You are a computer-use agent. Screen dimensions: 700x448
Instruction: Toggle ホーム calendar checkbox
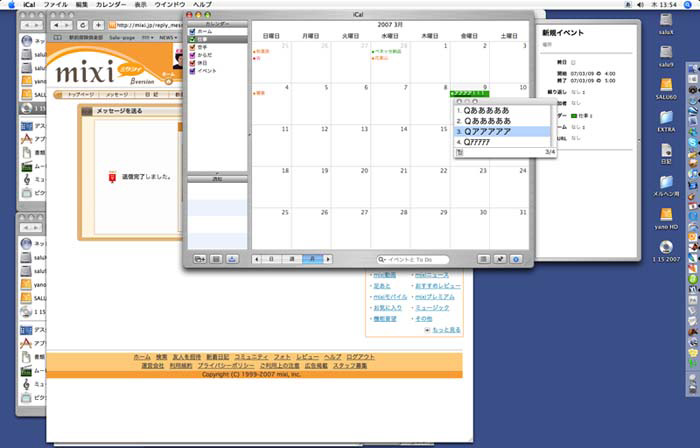[x=192, y=32]
